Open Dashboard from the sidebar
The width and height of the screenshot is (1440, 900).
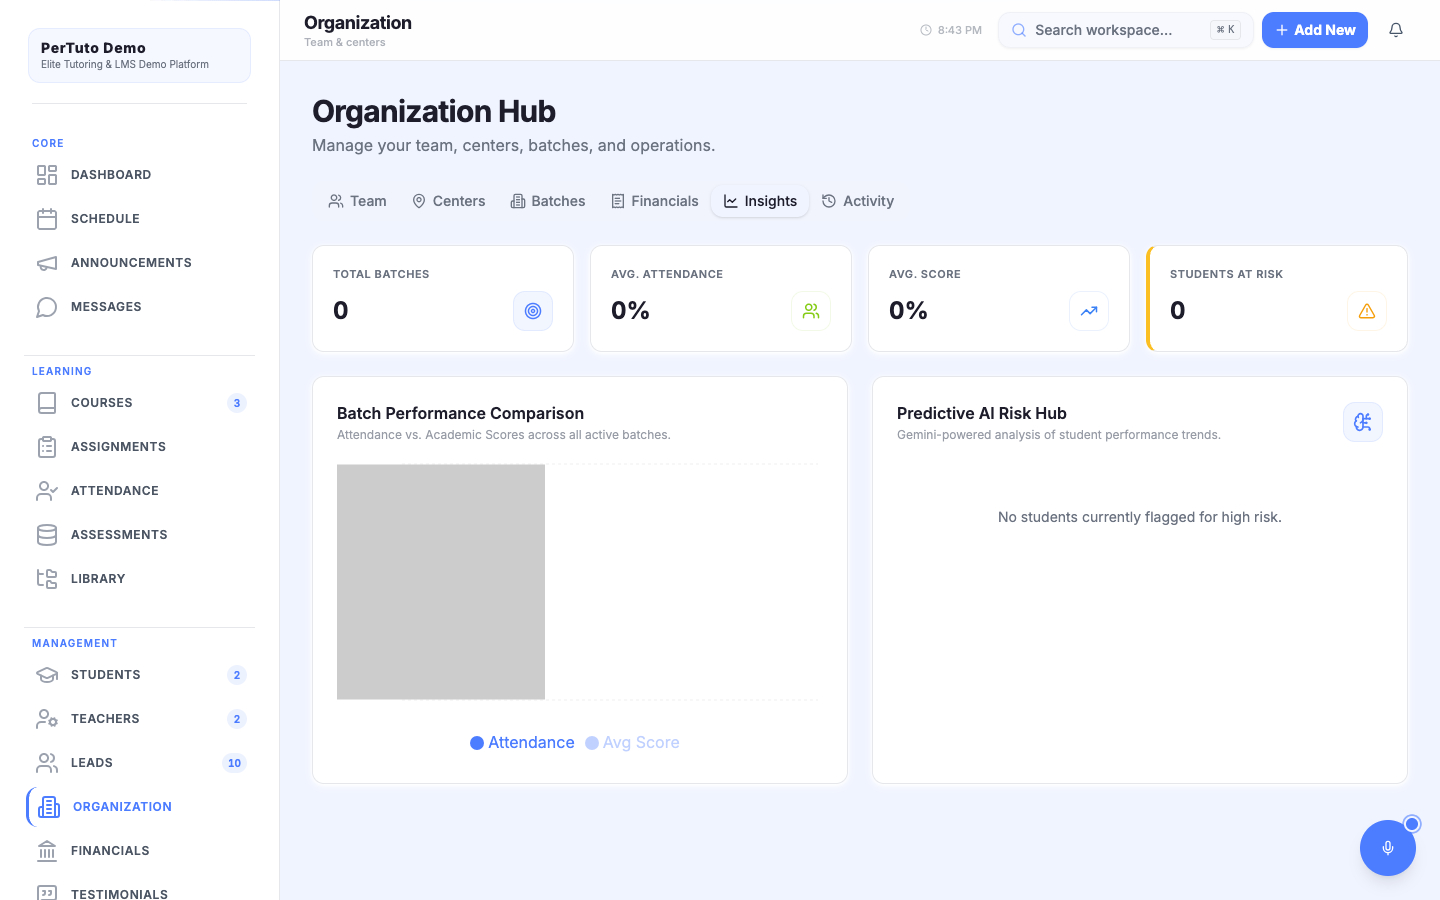(x=139, y=175)
